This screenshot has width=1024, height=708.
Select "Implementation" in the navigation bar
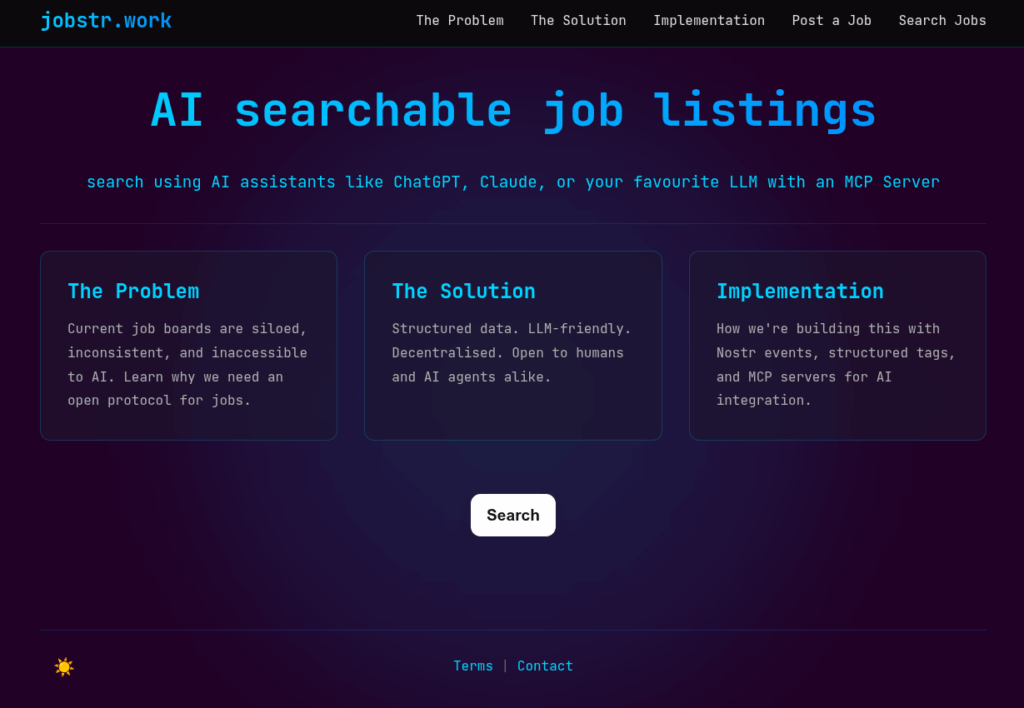[709, 20]
